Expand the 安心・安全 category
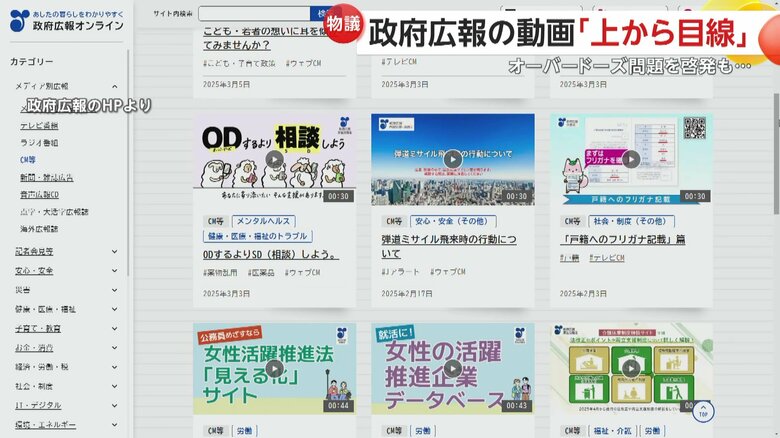This screenshot has height=438, width=780. pos(115,270)
